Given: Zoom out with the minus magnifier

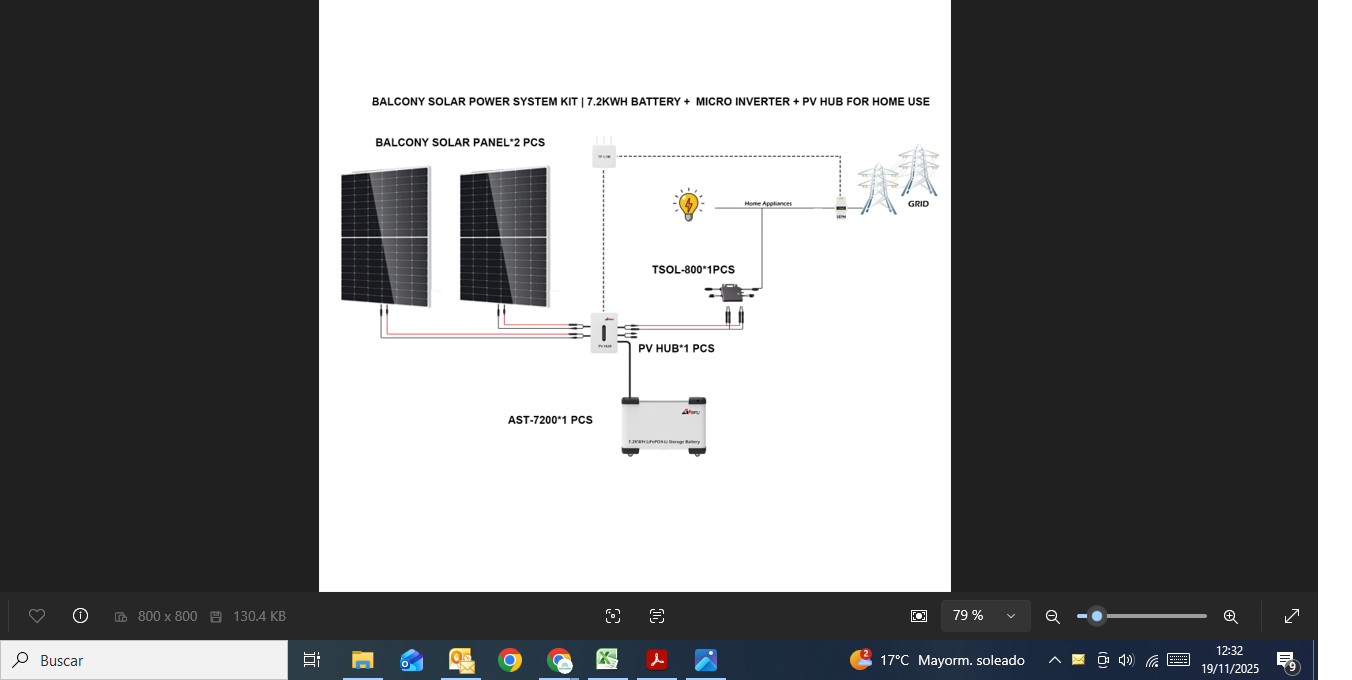Looking at the screenshot, I should [1052, 617].
